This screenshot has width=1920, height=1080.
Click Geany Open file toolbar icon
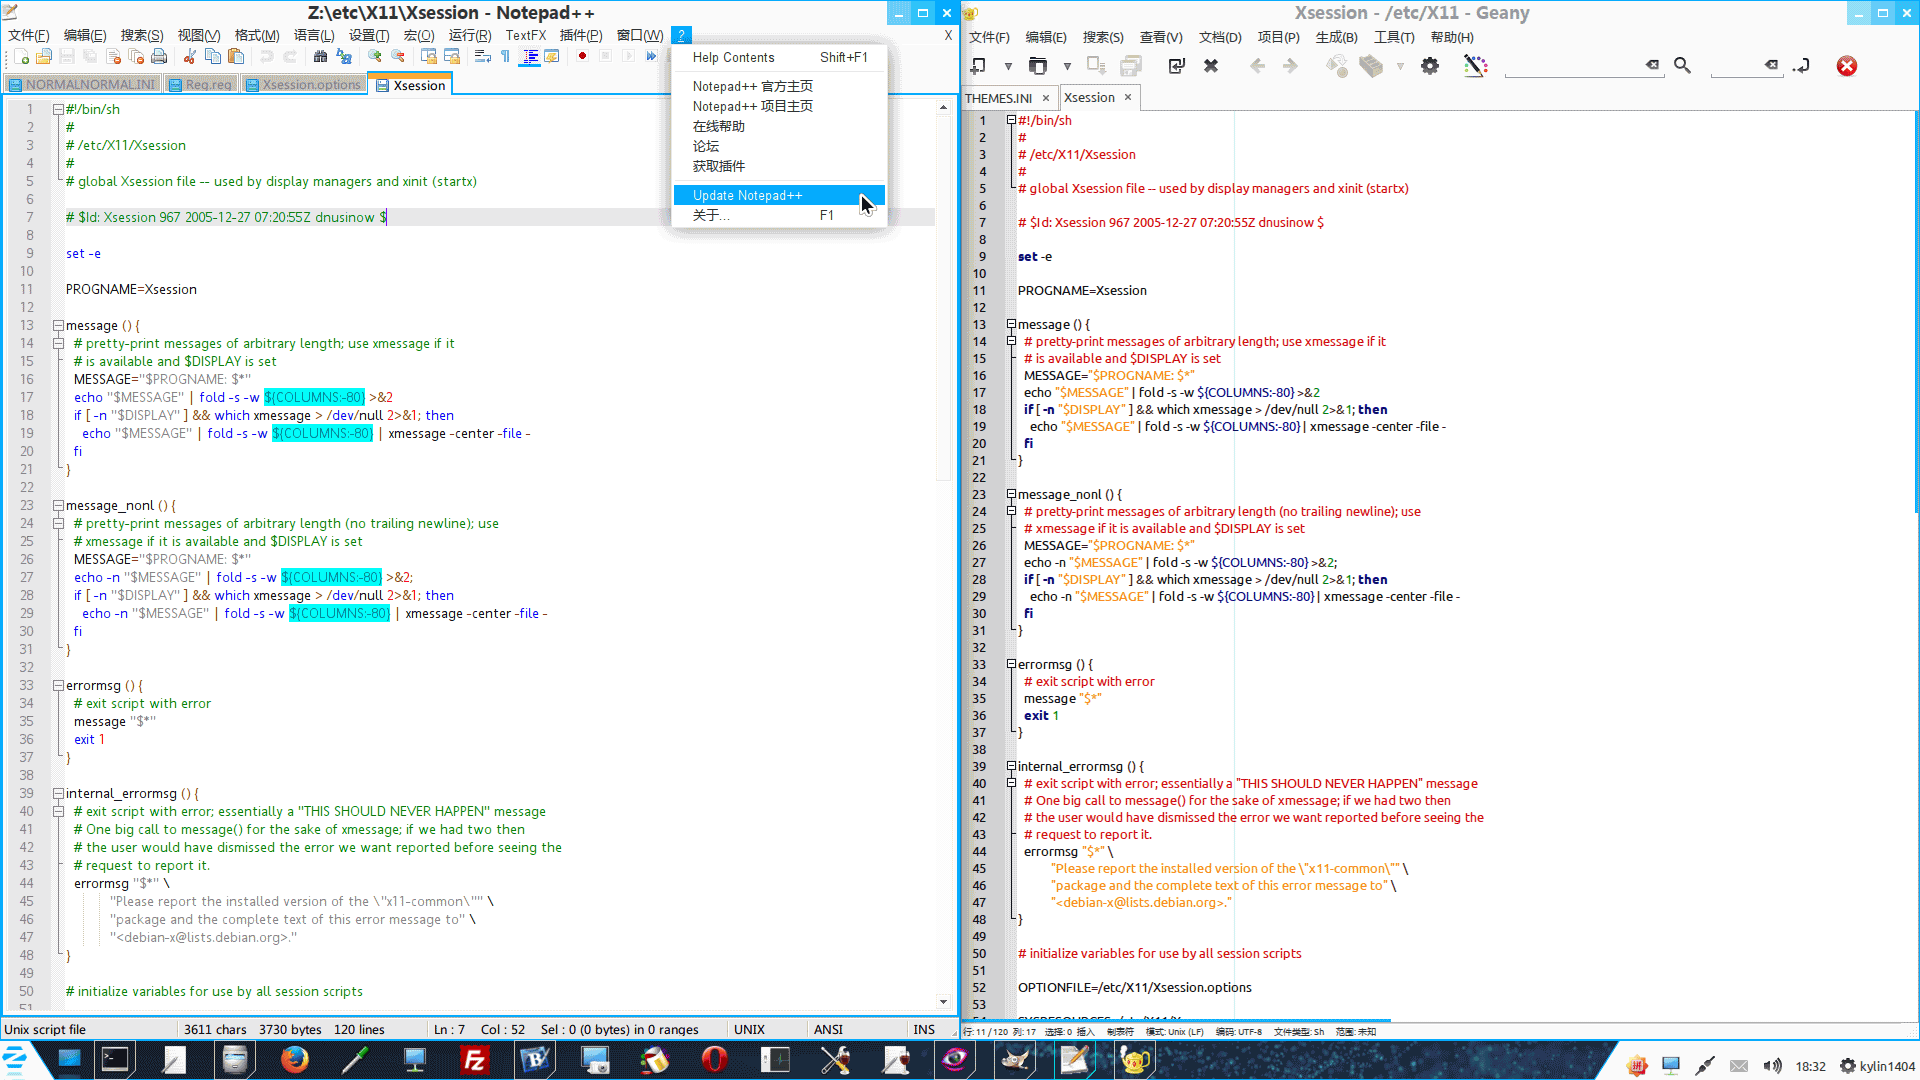(1038, 66)
